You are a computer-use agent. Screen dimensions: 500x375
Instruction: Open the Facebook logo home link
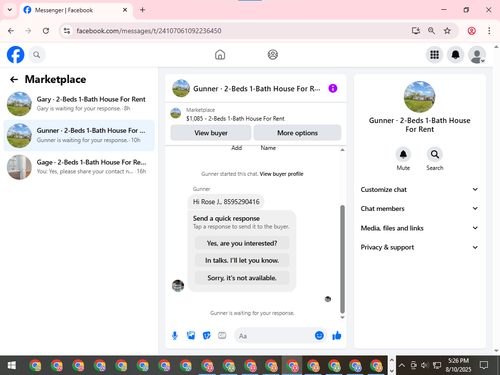pos(15,55)
